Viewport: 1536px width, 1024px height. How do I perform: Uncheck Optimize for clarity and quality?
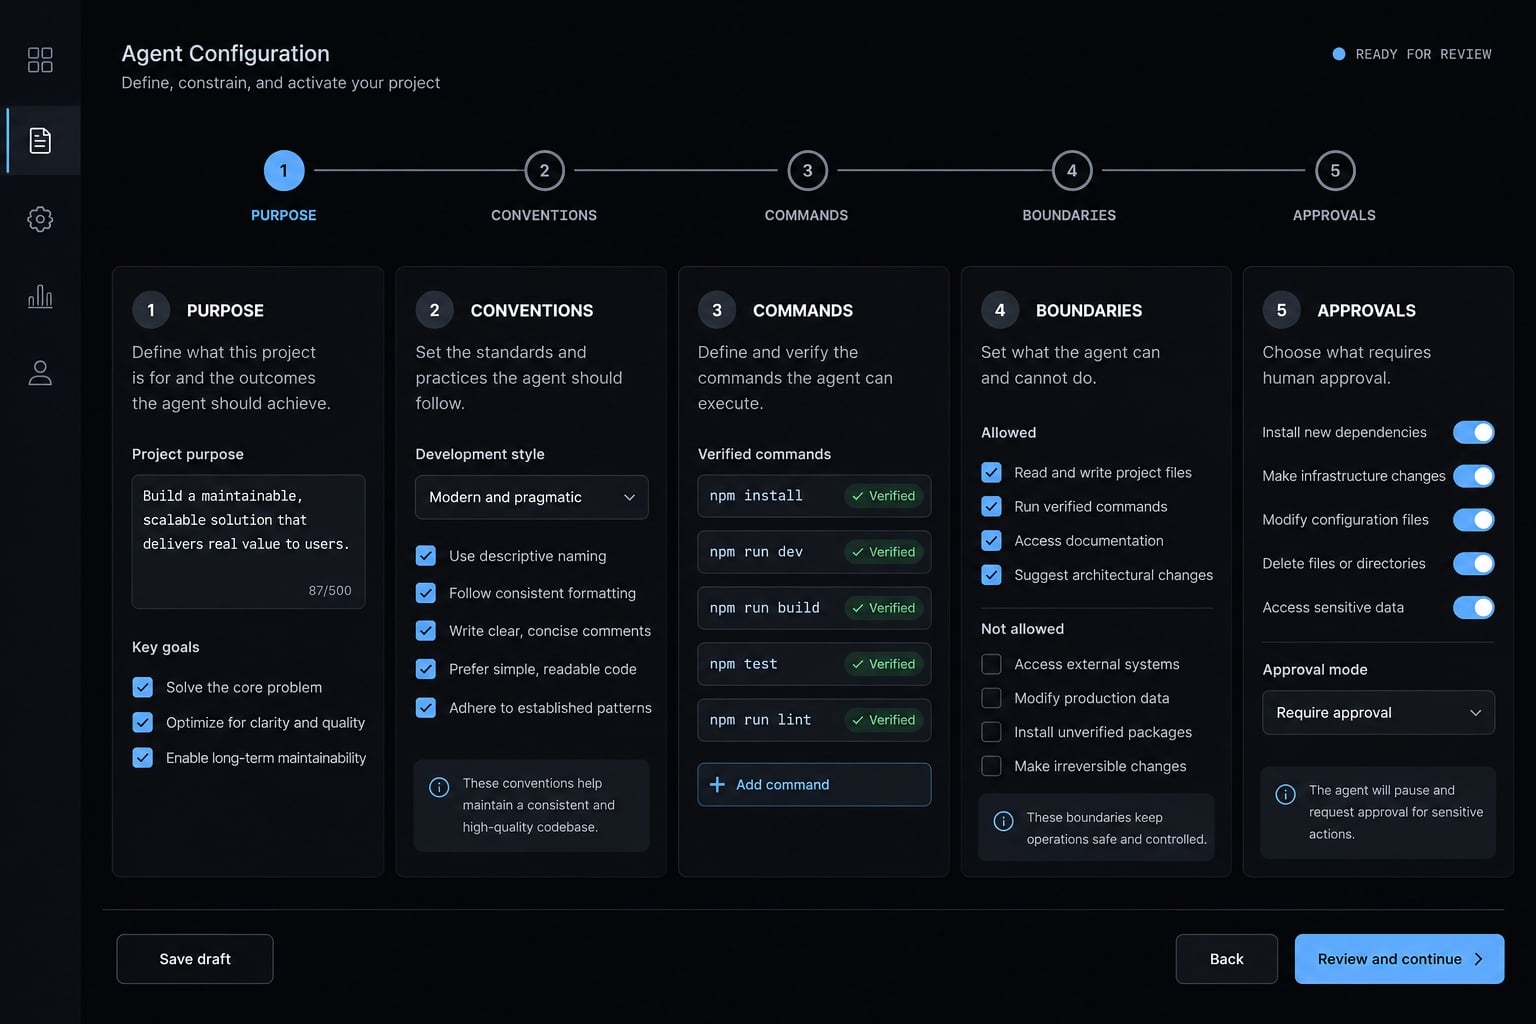pyautogui.click(x=143, y=722)
